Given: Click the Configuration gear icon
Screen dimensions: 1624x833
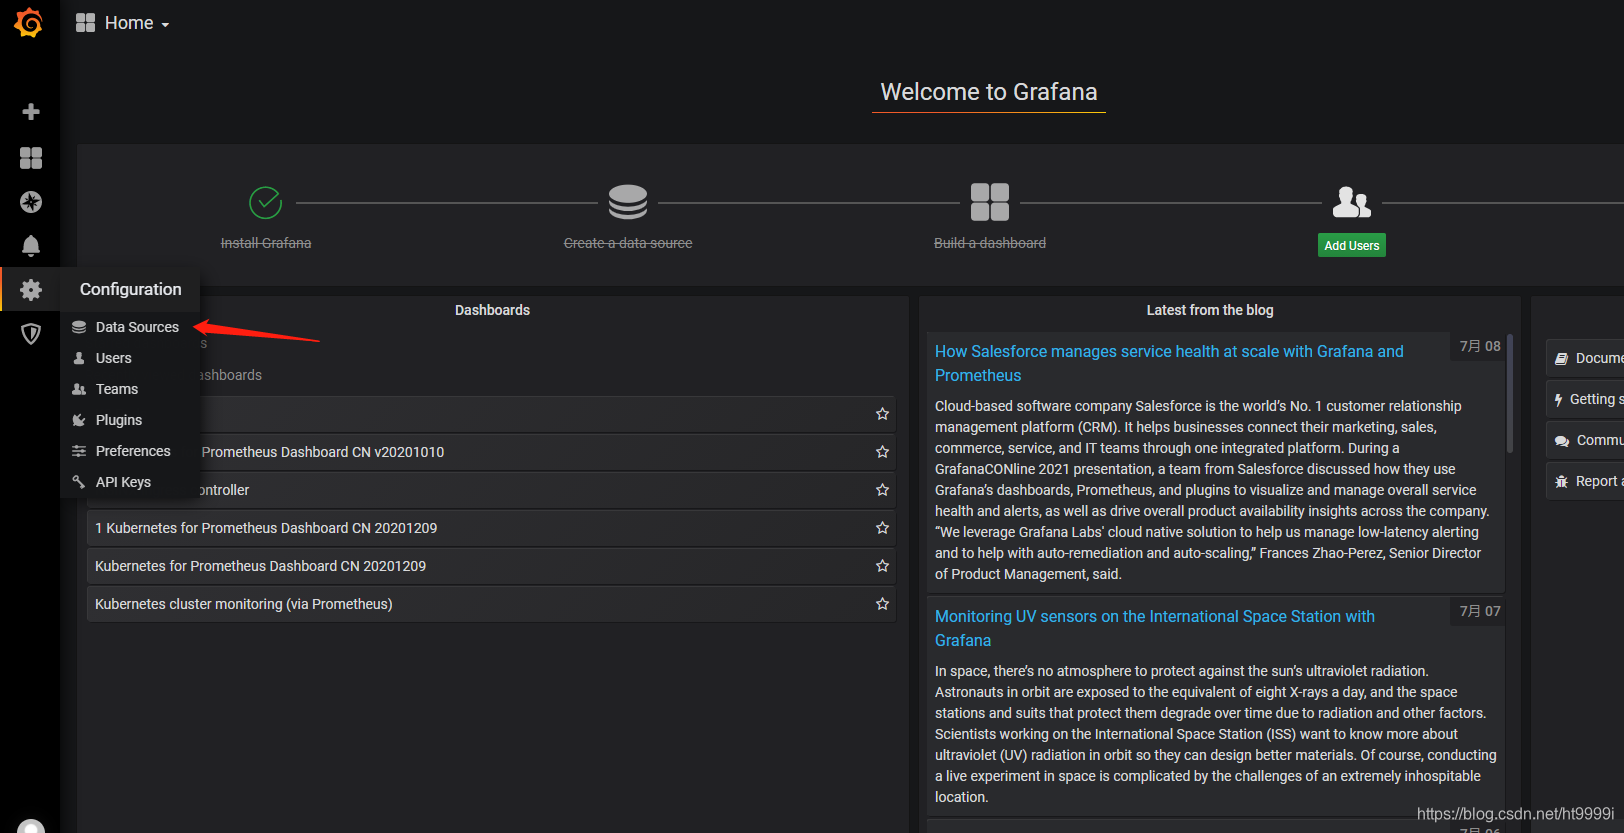Looking at the screenshot, I should [x=31, y=290].
